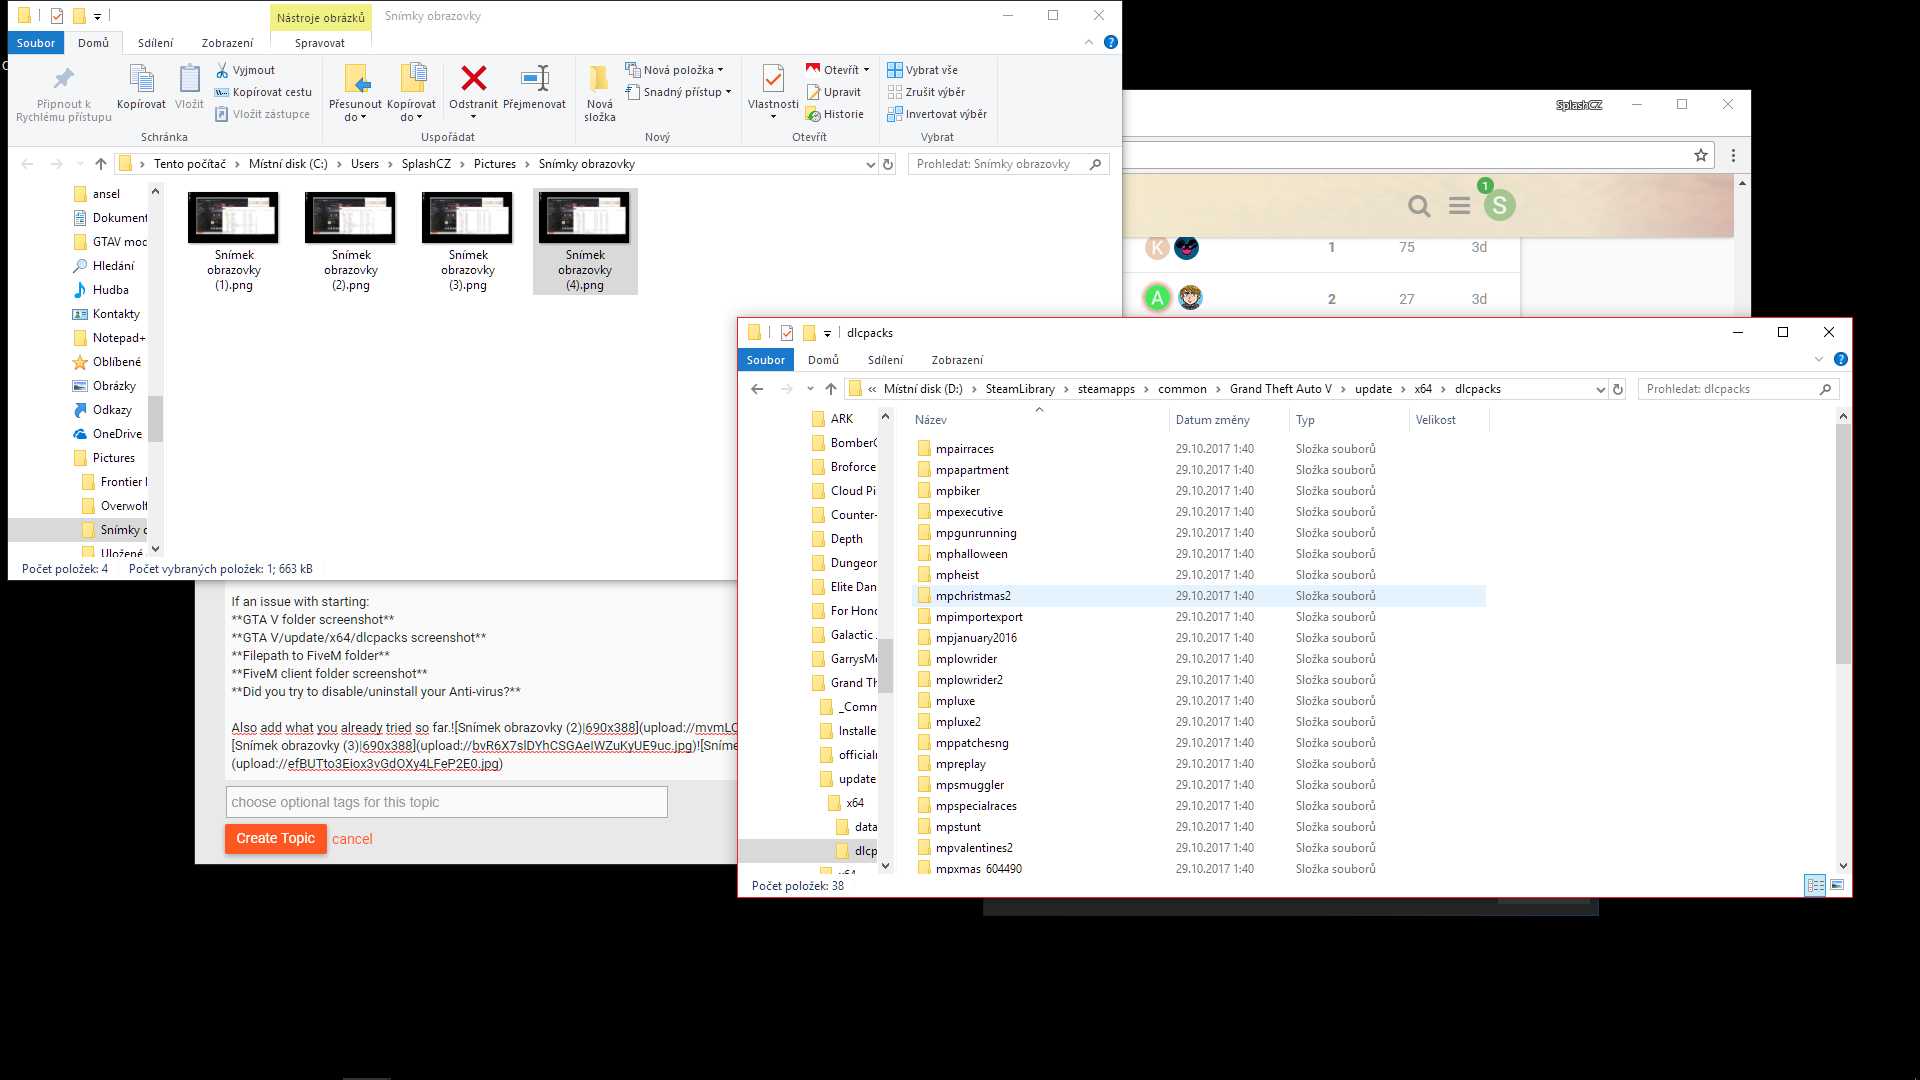
Task: Click the up arrow in Snímky obrazovky address bar
Action: point(100,164)
